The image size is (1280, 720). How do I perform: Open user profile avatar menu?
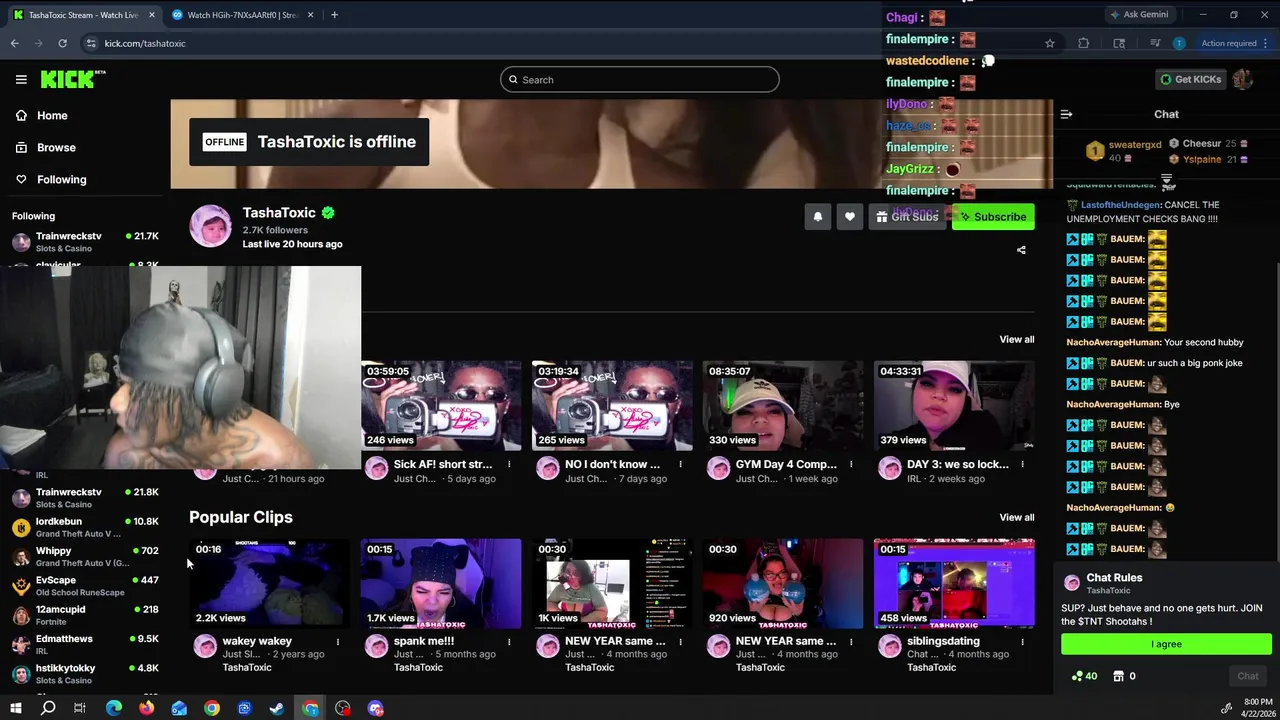tap(1243, 80)
